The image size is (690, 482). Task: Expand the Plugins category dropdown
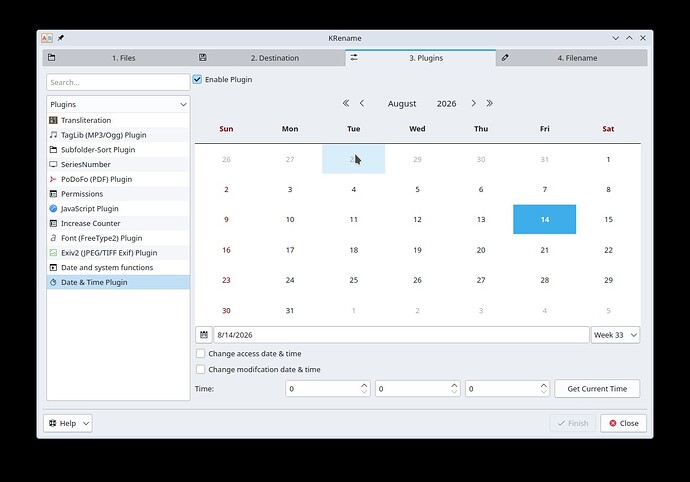point(118,104)
